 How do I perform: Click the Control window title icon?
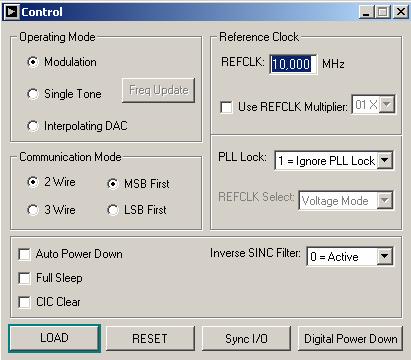[12, 12]
